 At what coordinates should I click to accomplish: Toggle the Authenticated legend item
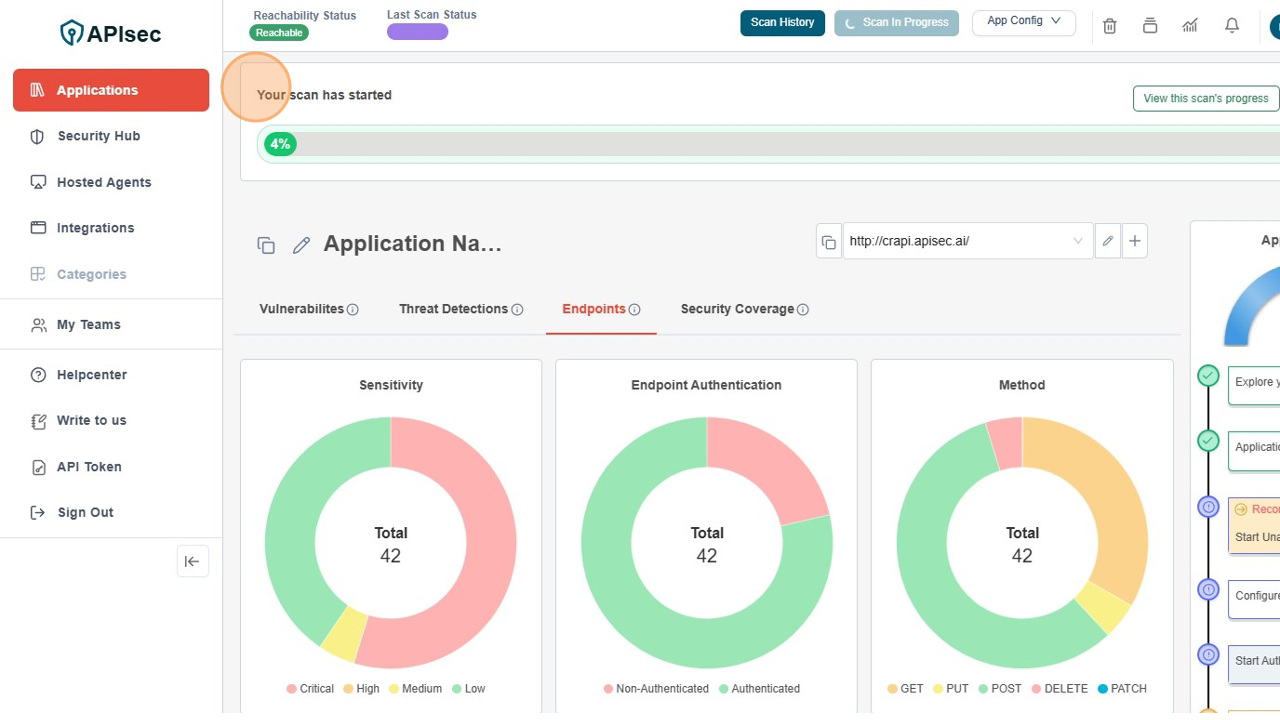(759, 689)
